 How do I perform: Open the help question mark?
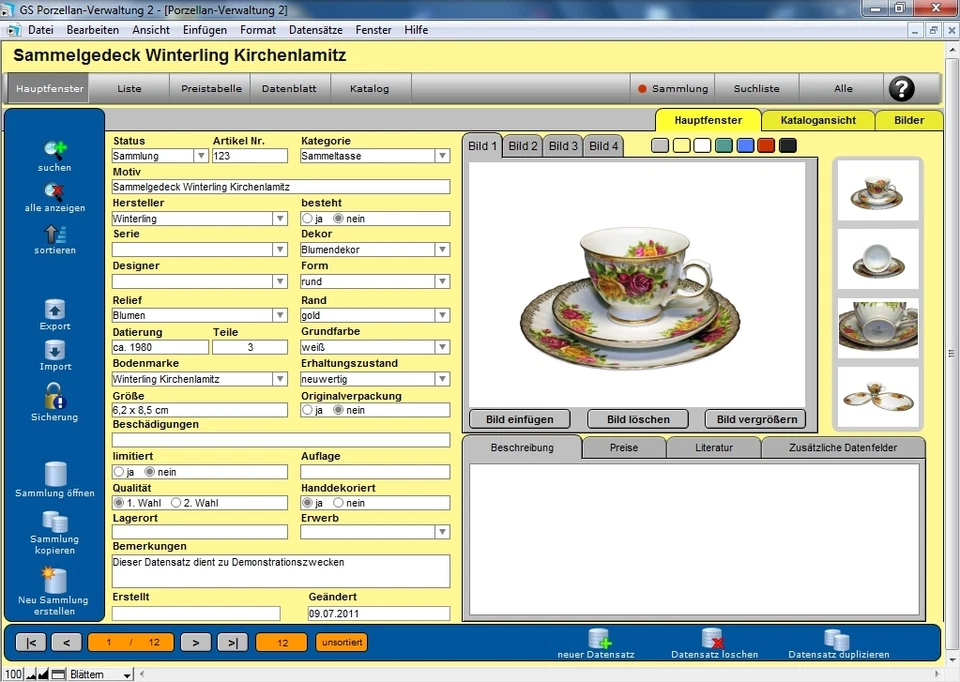[903, 89]
